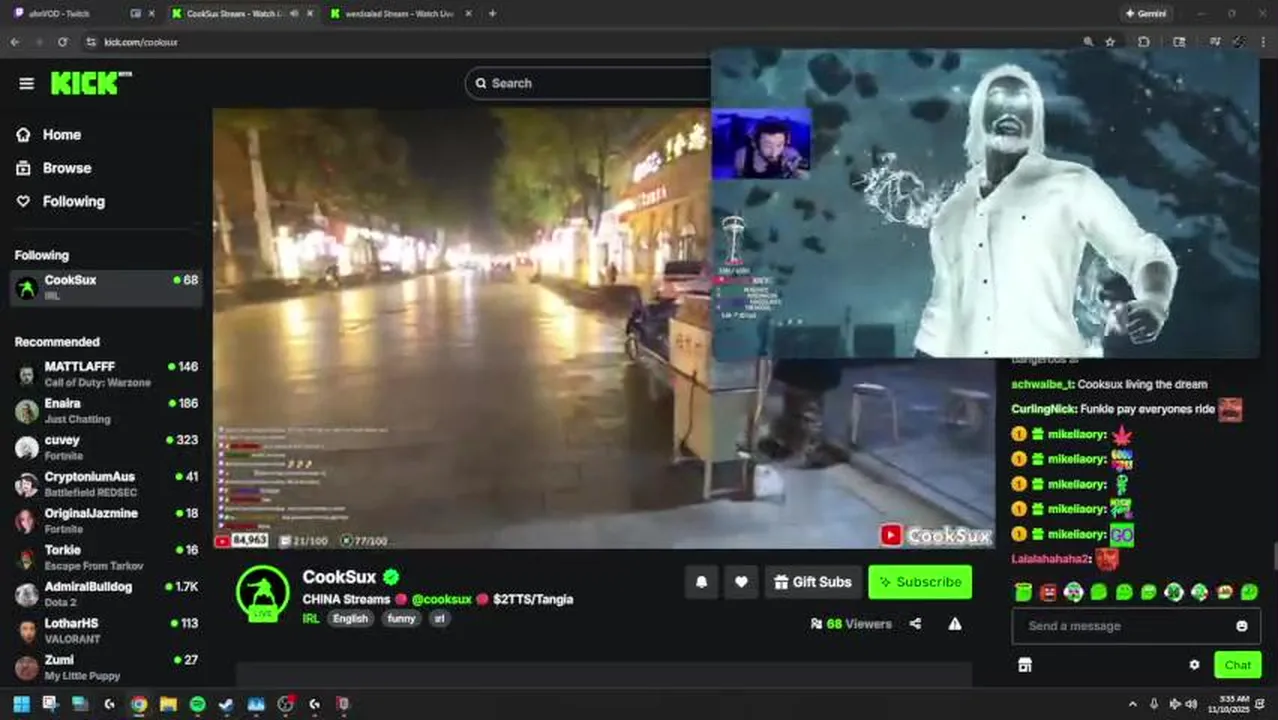Open a new browser tab
This screenshot has height=720, width=1278.
click(492, 13)
